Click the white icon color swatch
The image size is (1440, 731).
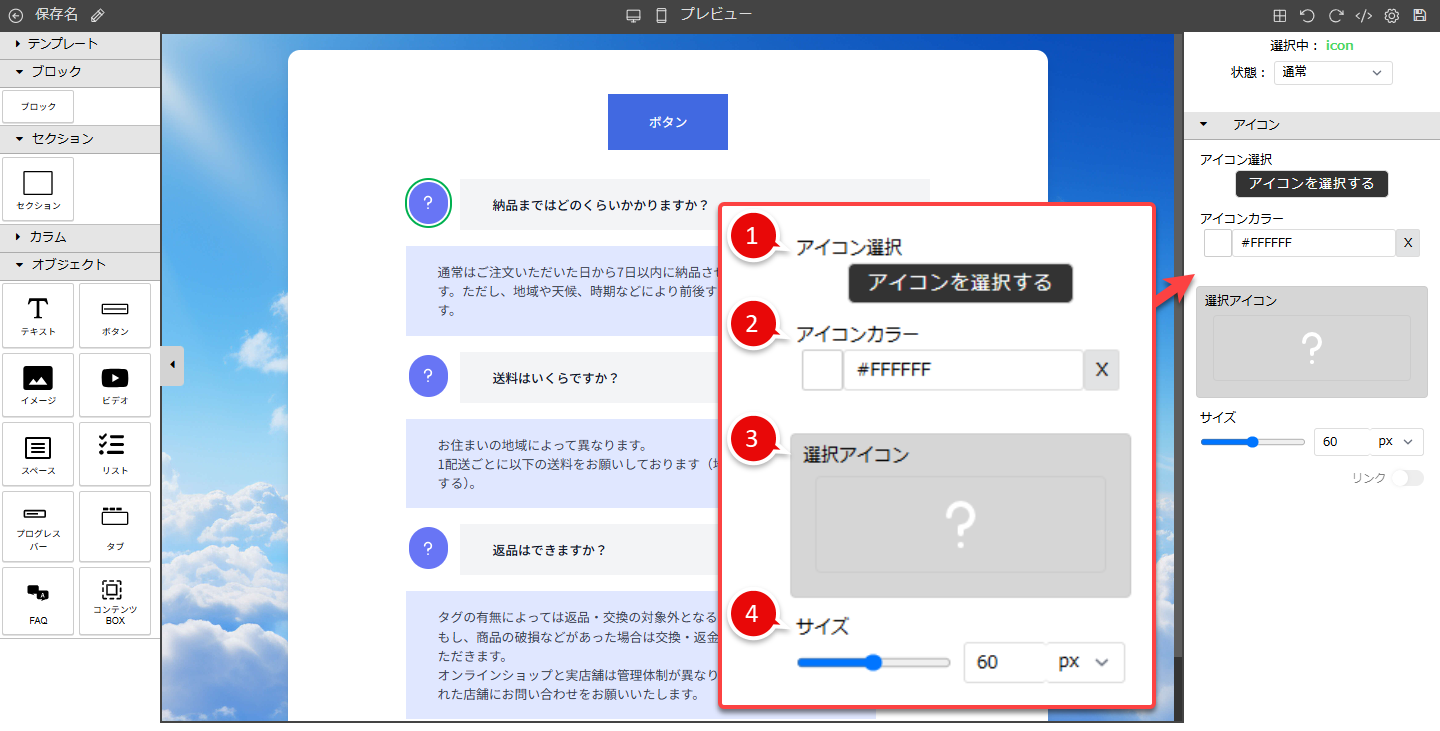click(x=1217, y=243)
